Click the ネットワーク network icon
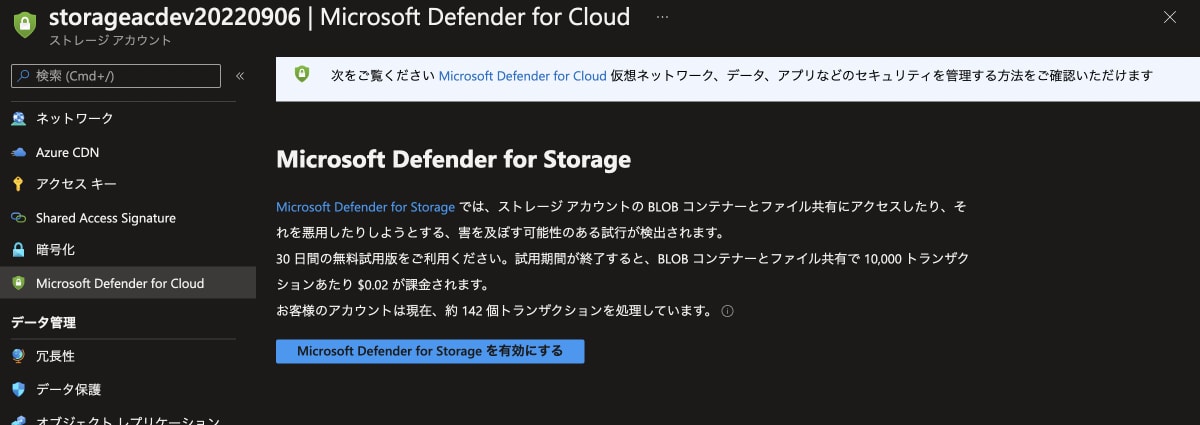 18,119
